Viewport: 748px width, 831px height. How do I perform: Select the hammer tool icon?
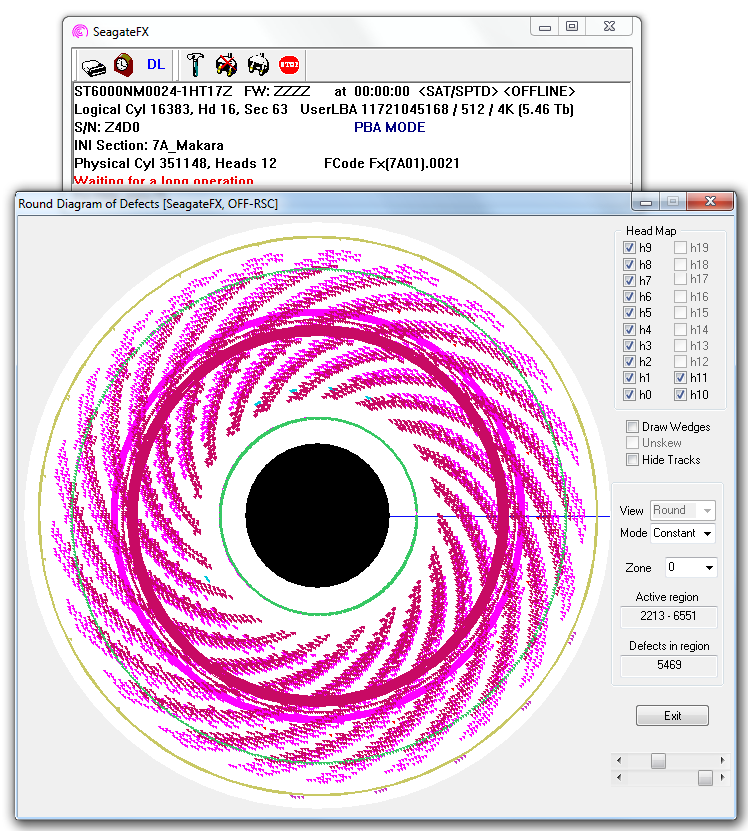point(195,65)
